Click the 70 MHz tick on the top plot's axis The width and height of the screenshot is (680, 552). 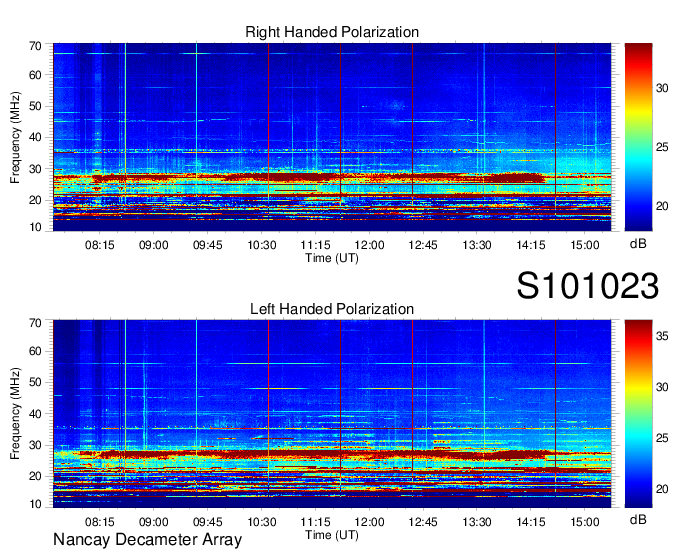coord(35,46)
